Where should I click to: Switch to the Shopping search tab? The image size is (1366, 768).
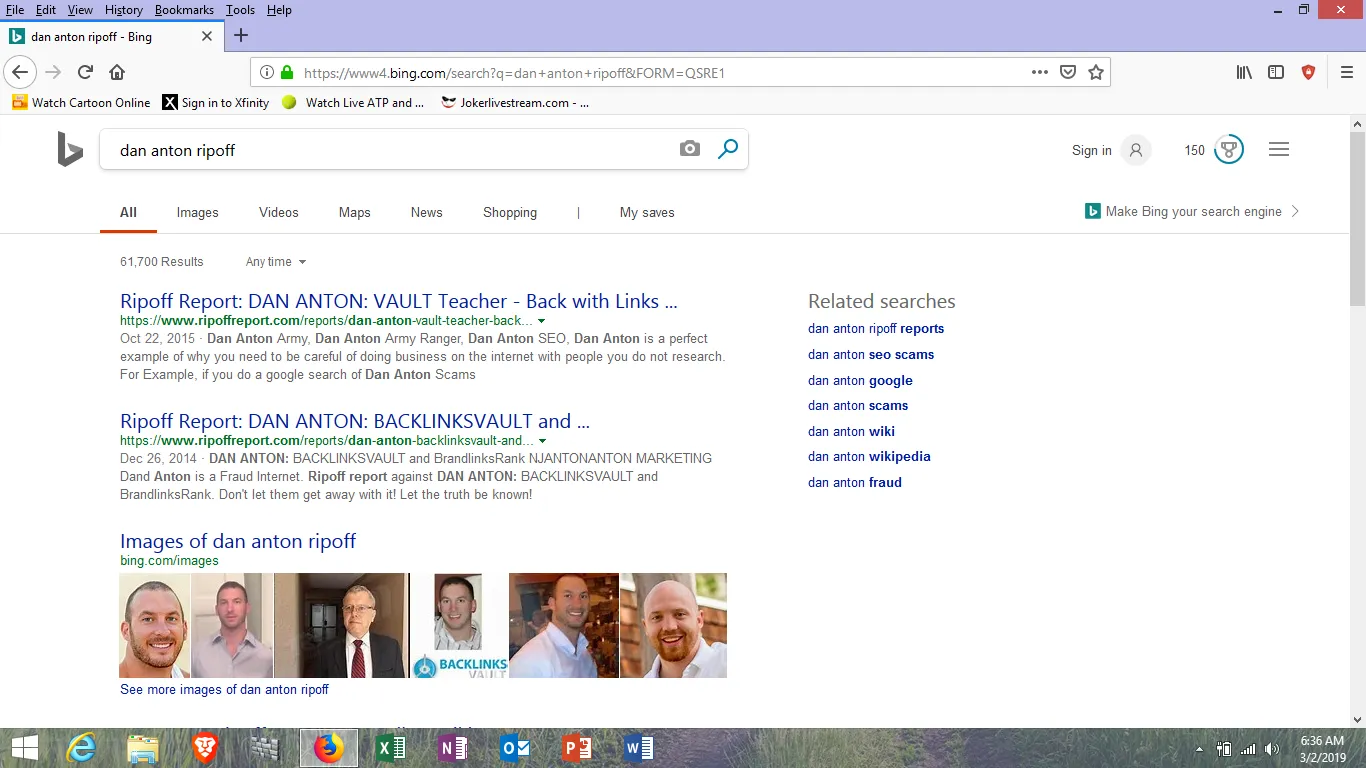click(x=510, y=213)
